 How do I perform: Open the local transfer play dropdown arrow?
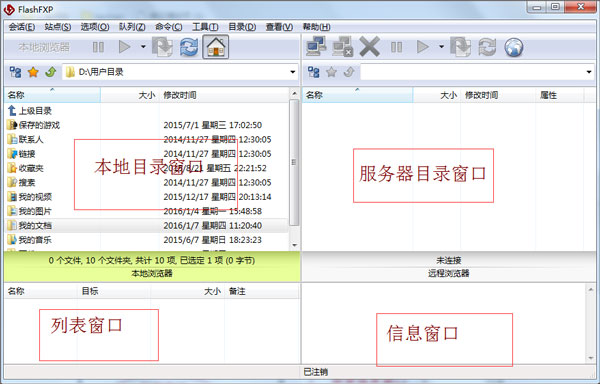pos(143,47)
